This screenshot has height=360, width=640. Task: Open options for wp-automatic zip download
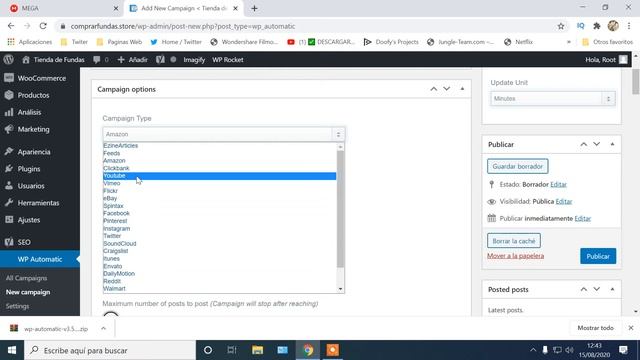tap(103, 328)
